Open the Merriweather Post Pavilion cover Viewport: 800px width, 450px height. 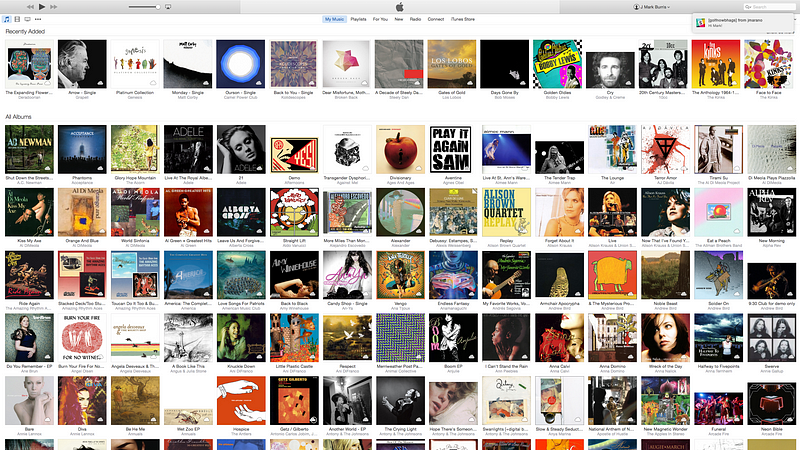(x=401, y=338)
